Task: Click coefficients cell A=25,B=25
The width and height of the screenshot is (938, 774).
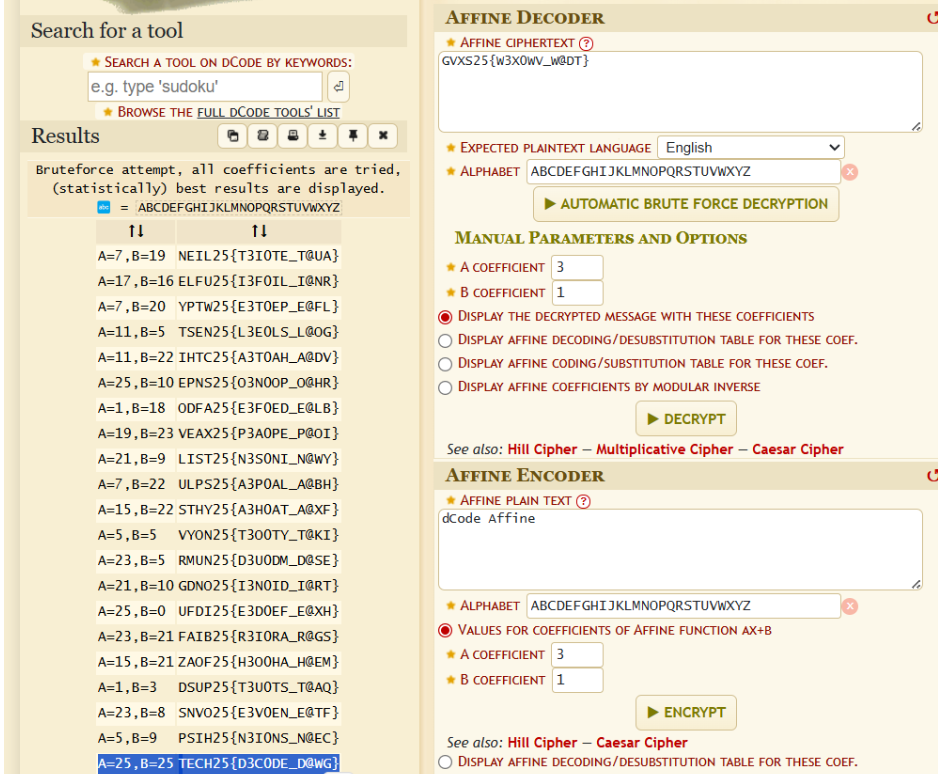Action: point(136,763)
